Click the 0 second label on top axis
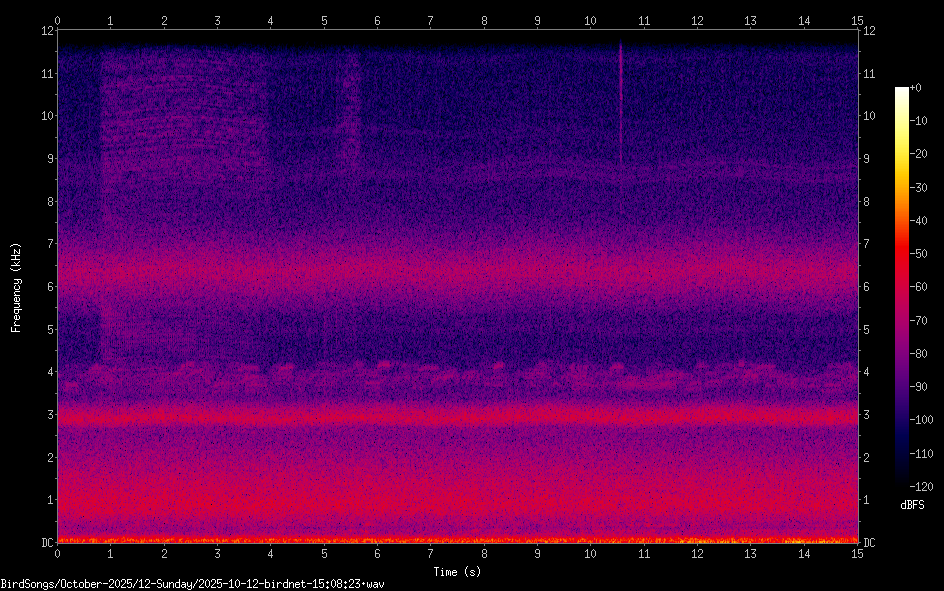Screen dimensions: 944x591 click(57, 20)
